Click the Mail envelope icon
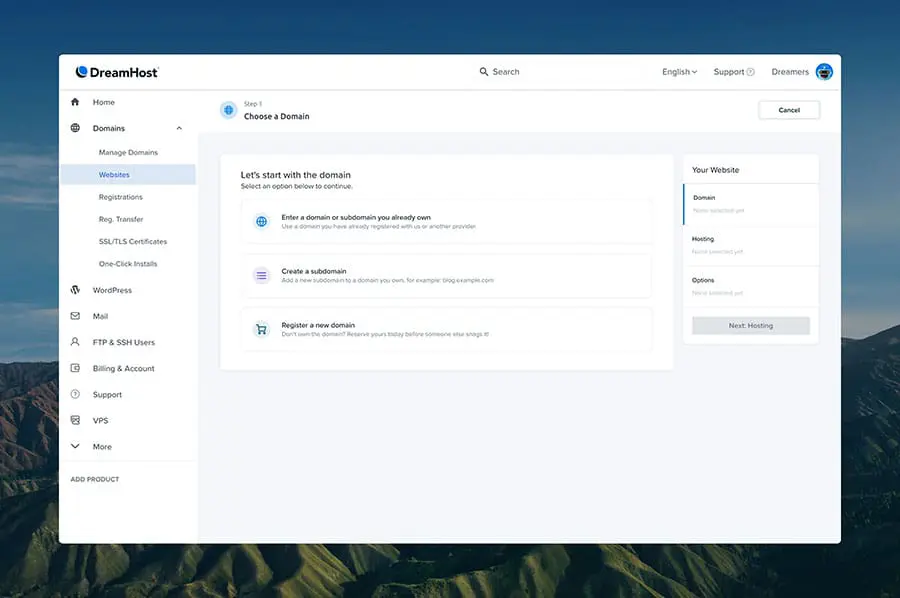 coord(75,316)
